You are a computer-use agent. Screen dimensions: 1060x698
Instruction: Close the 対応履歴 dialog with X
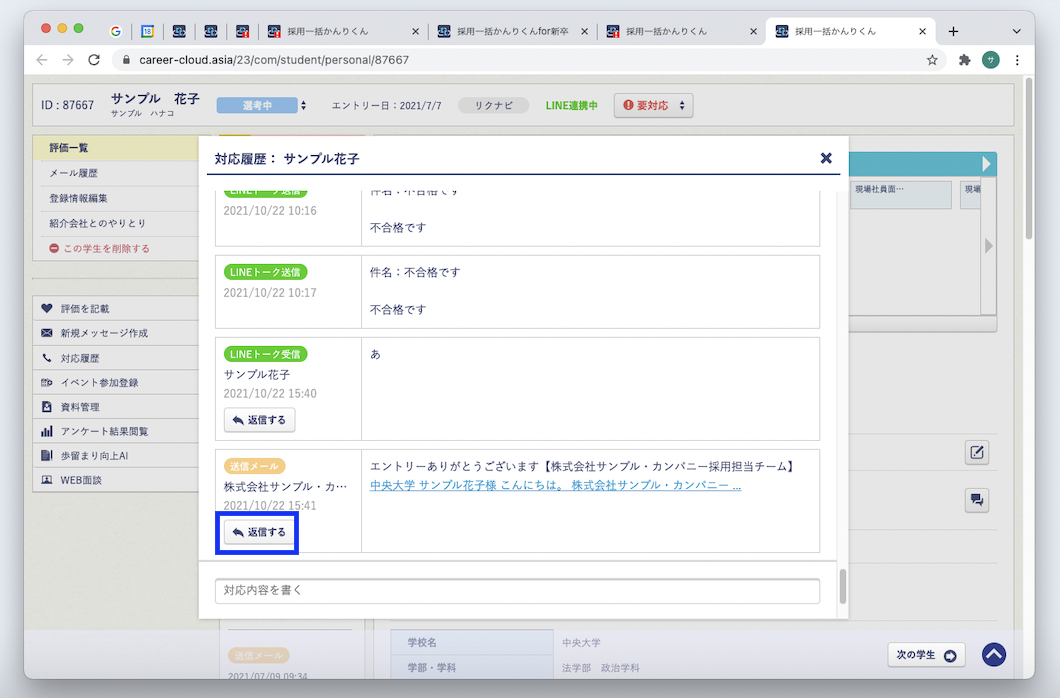[x=825, y=158]
